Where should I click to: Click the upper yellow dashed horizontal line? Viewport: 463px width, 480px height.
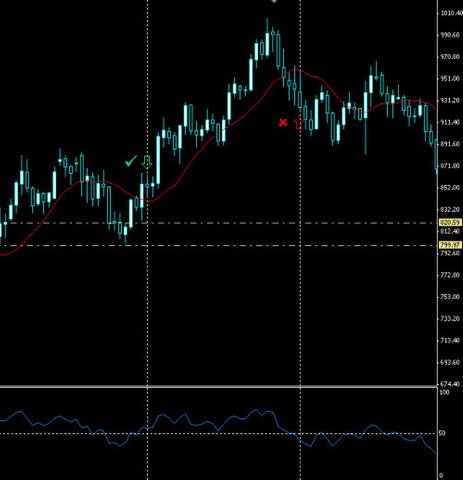[x=218, y=223]
